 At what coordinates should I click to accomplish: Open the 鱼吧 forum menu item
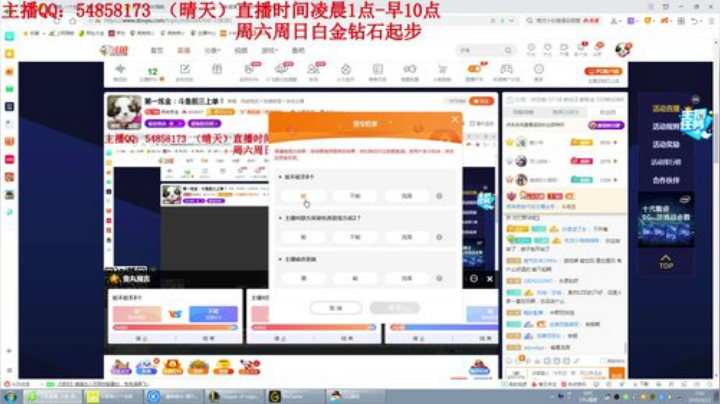pos(298,50)
